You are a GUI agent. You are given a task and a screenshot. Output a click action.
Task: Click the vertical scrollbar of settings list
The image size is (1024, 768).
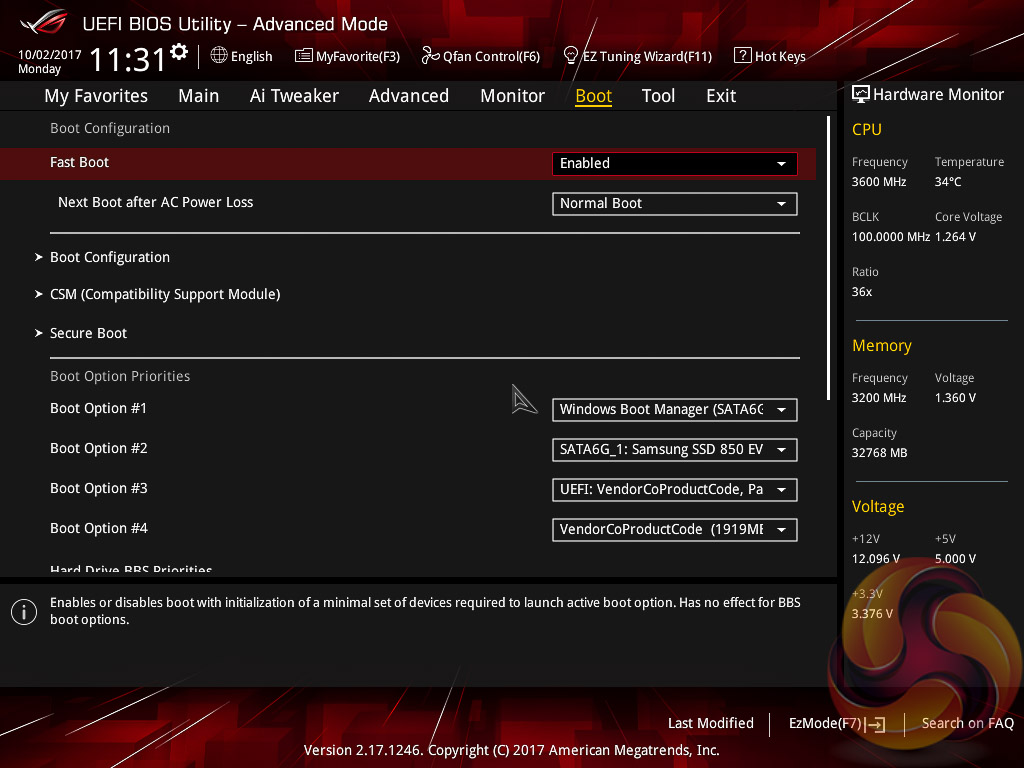[829, 258]
